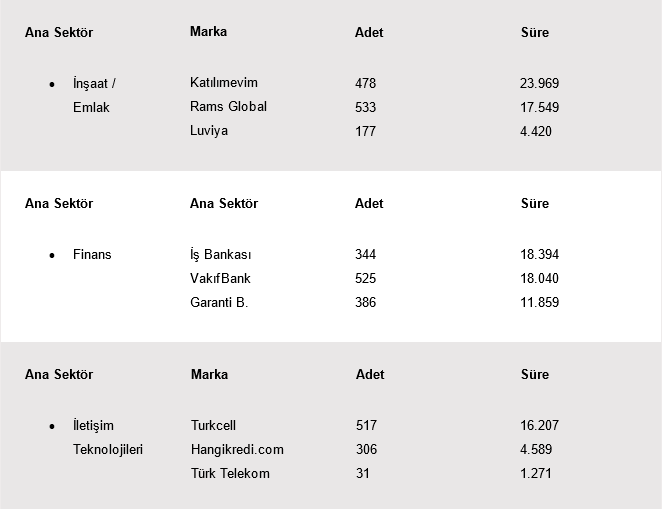Select the Turkcell brand cell

[213, 426]
